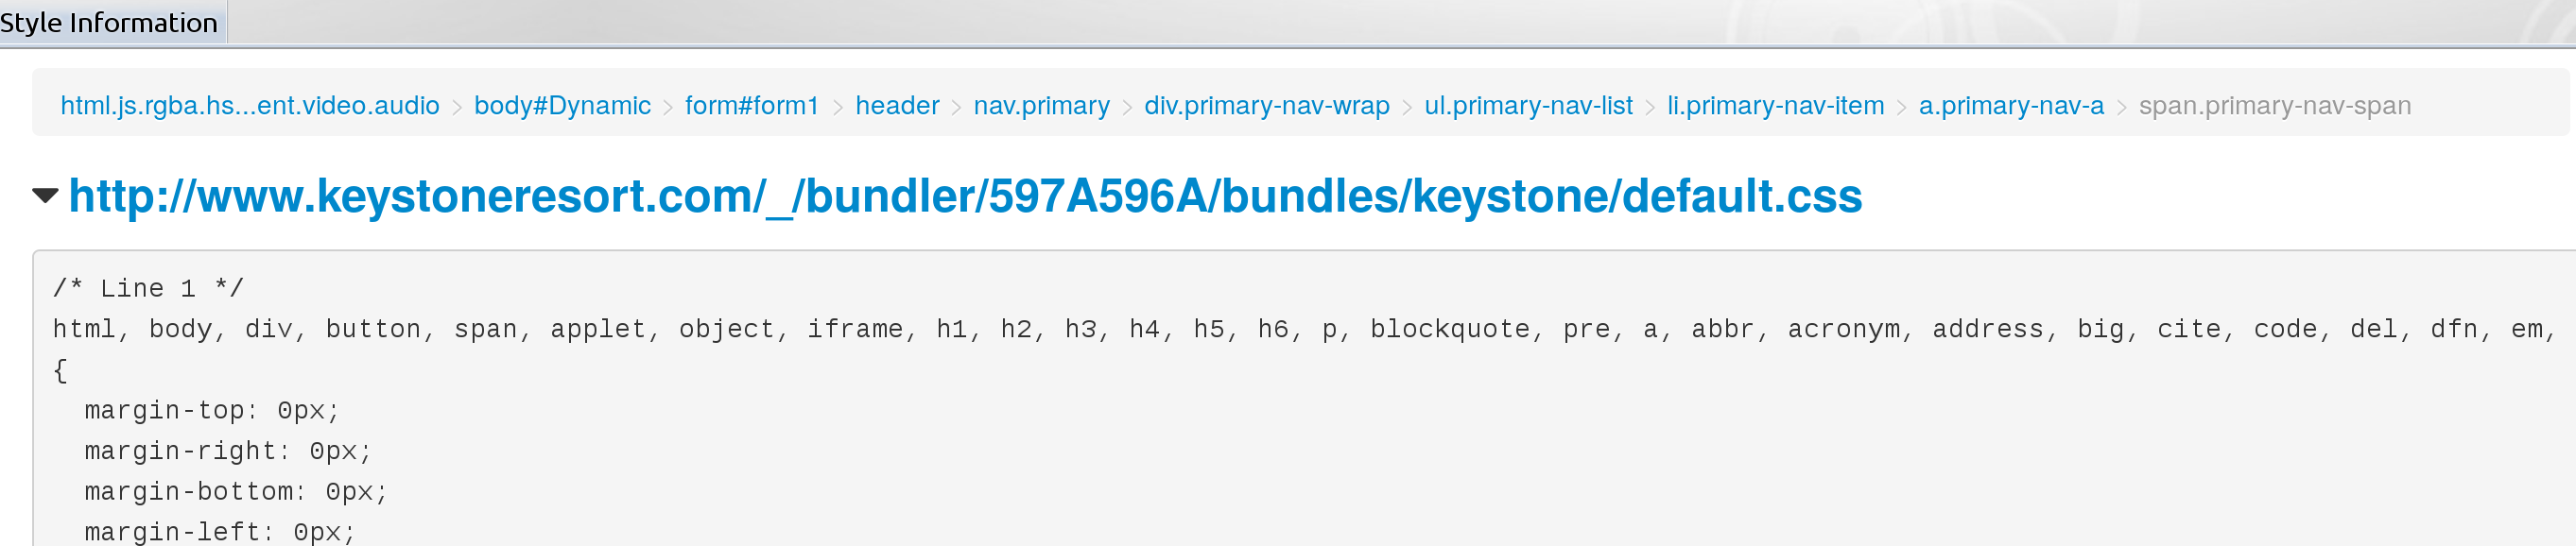The image size is (2576, 546).
Task: Go to ul.primary-nav-list ancestor
Action: pyautogui.click(x=1528, y=106)
